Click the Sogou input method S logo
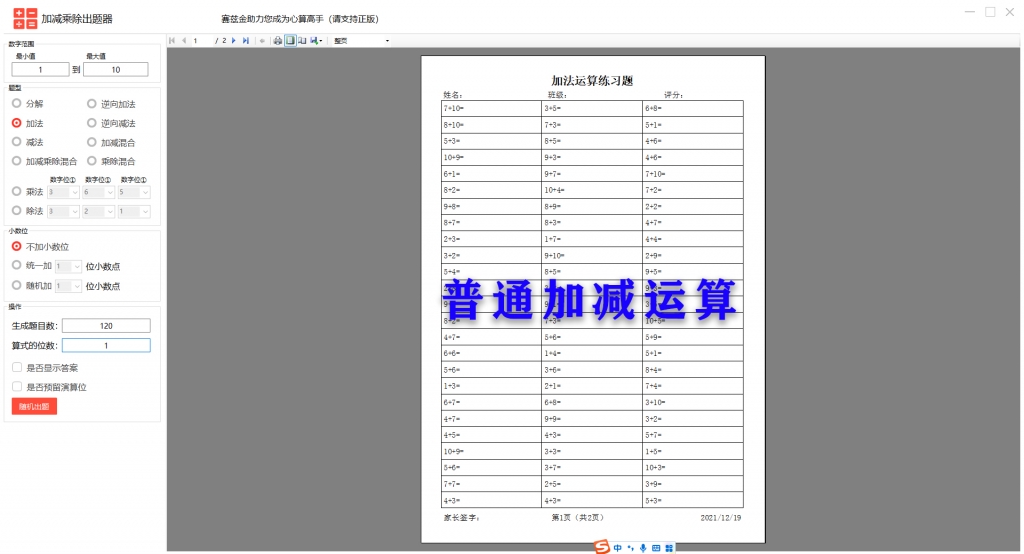The height and width of the screenshot is (554, 1024). click(x=602, y=547)
